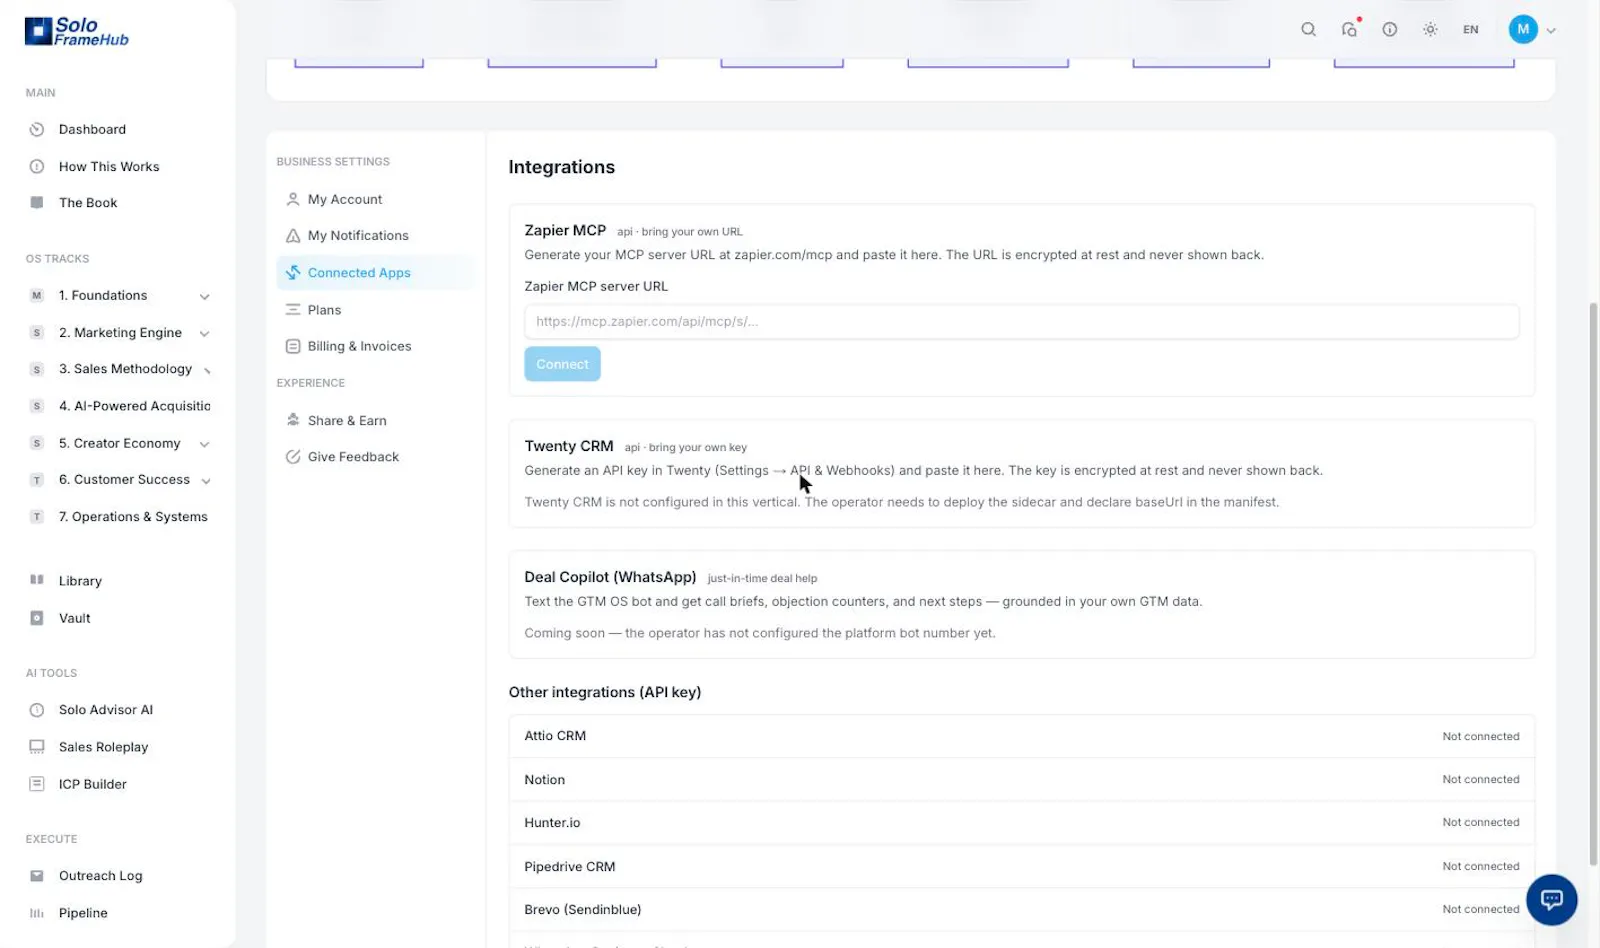Click Give Feedback icon
This screenshot has height=948, width=1600.
coord(293,457)
